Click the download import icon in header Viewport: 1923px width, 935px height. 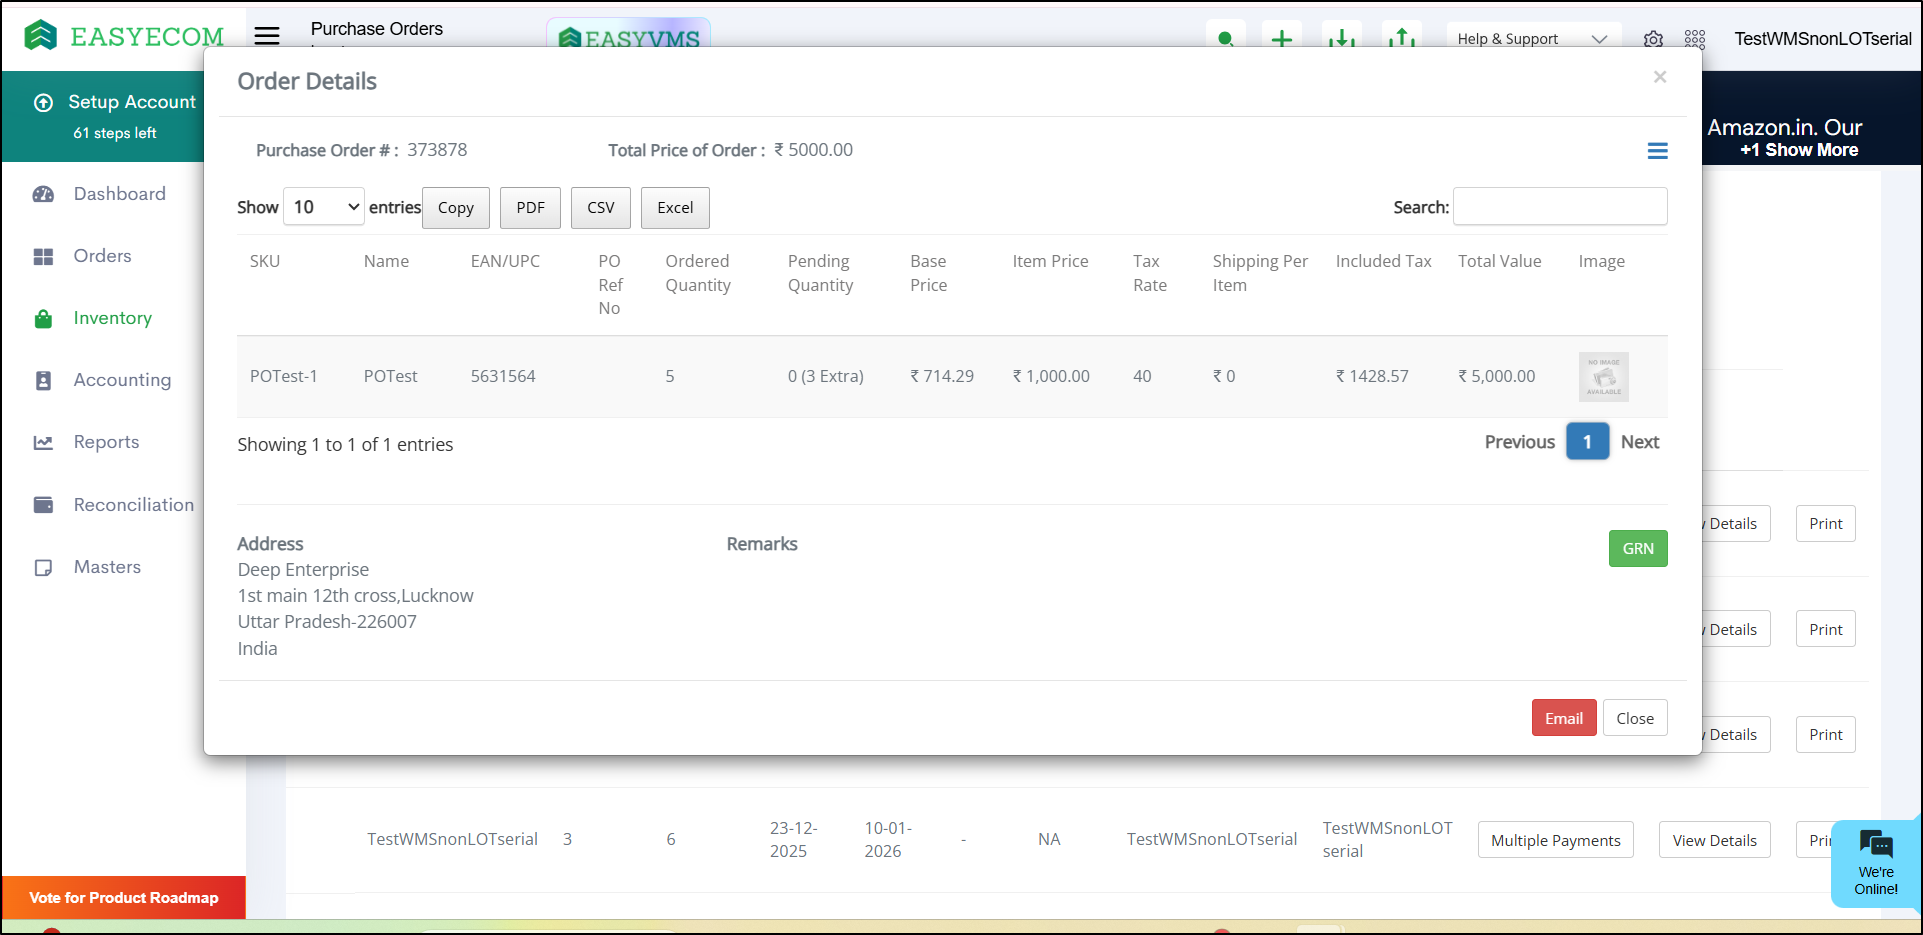[1341, 38]
